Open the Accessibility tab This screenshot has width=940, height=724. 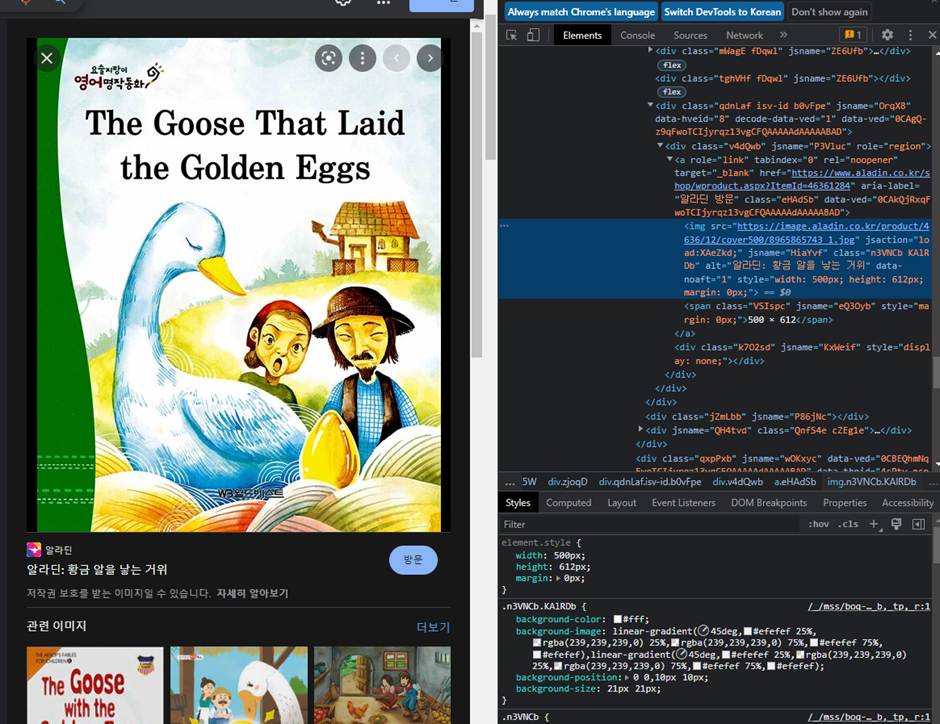[x=908, y=503]
